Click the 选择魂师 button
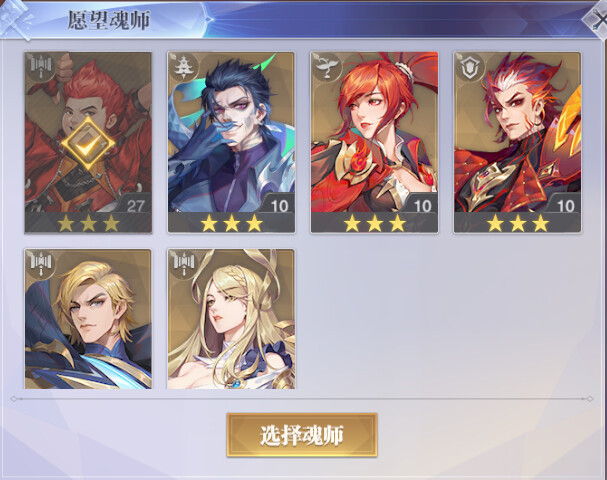607x480 pixels. [x=302, y=435]
